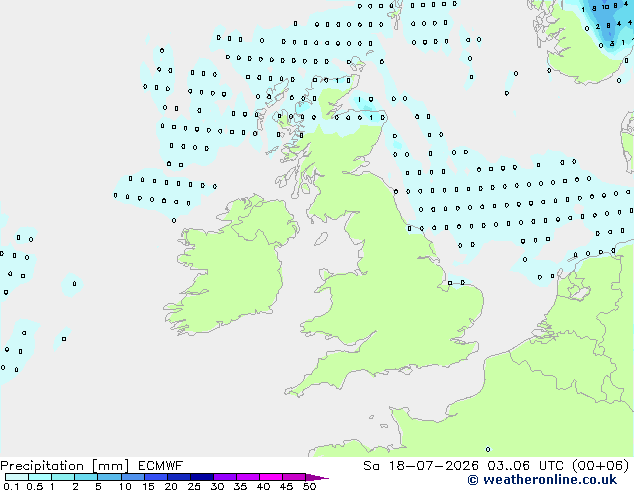Click the legend label '50'
Image resolution: width=634 pixels, height=490 pixels.
tap(309, 486)
